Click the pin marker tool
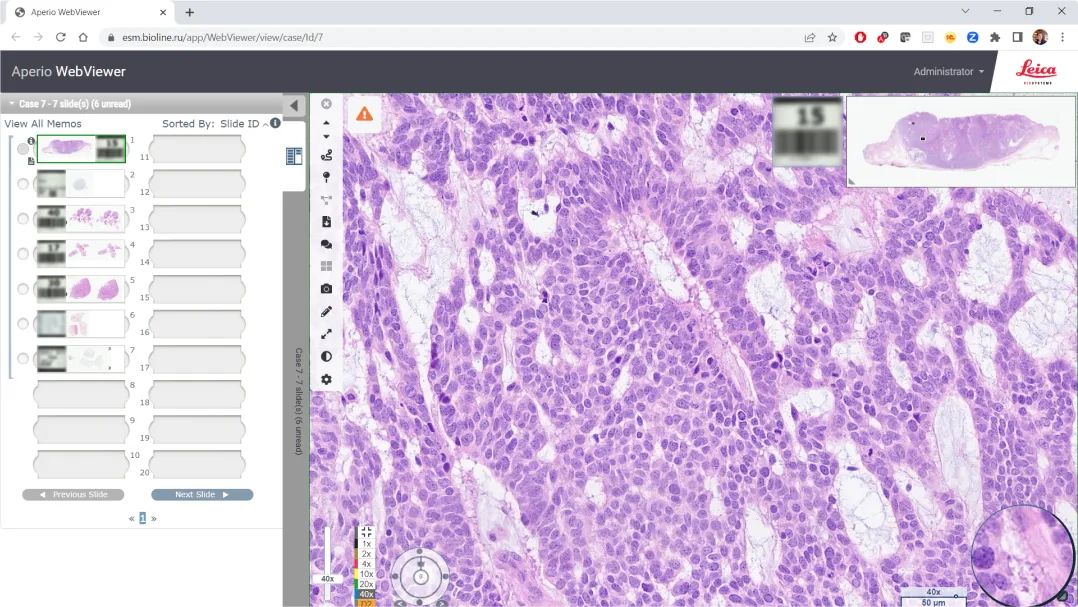 pyautogui.click(x=326, y=177)
